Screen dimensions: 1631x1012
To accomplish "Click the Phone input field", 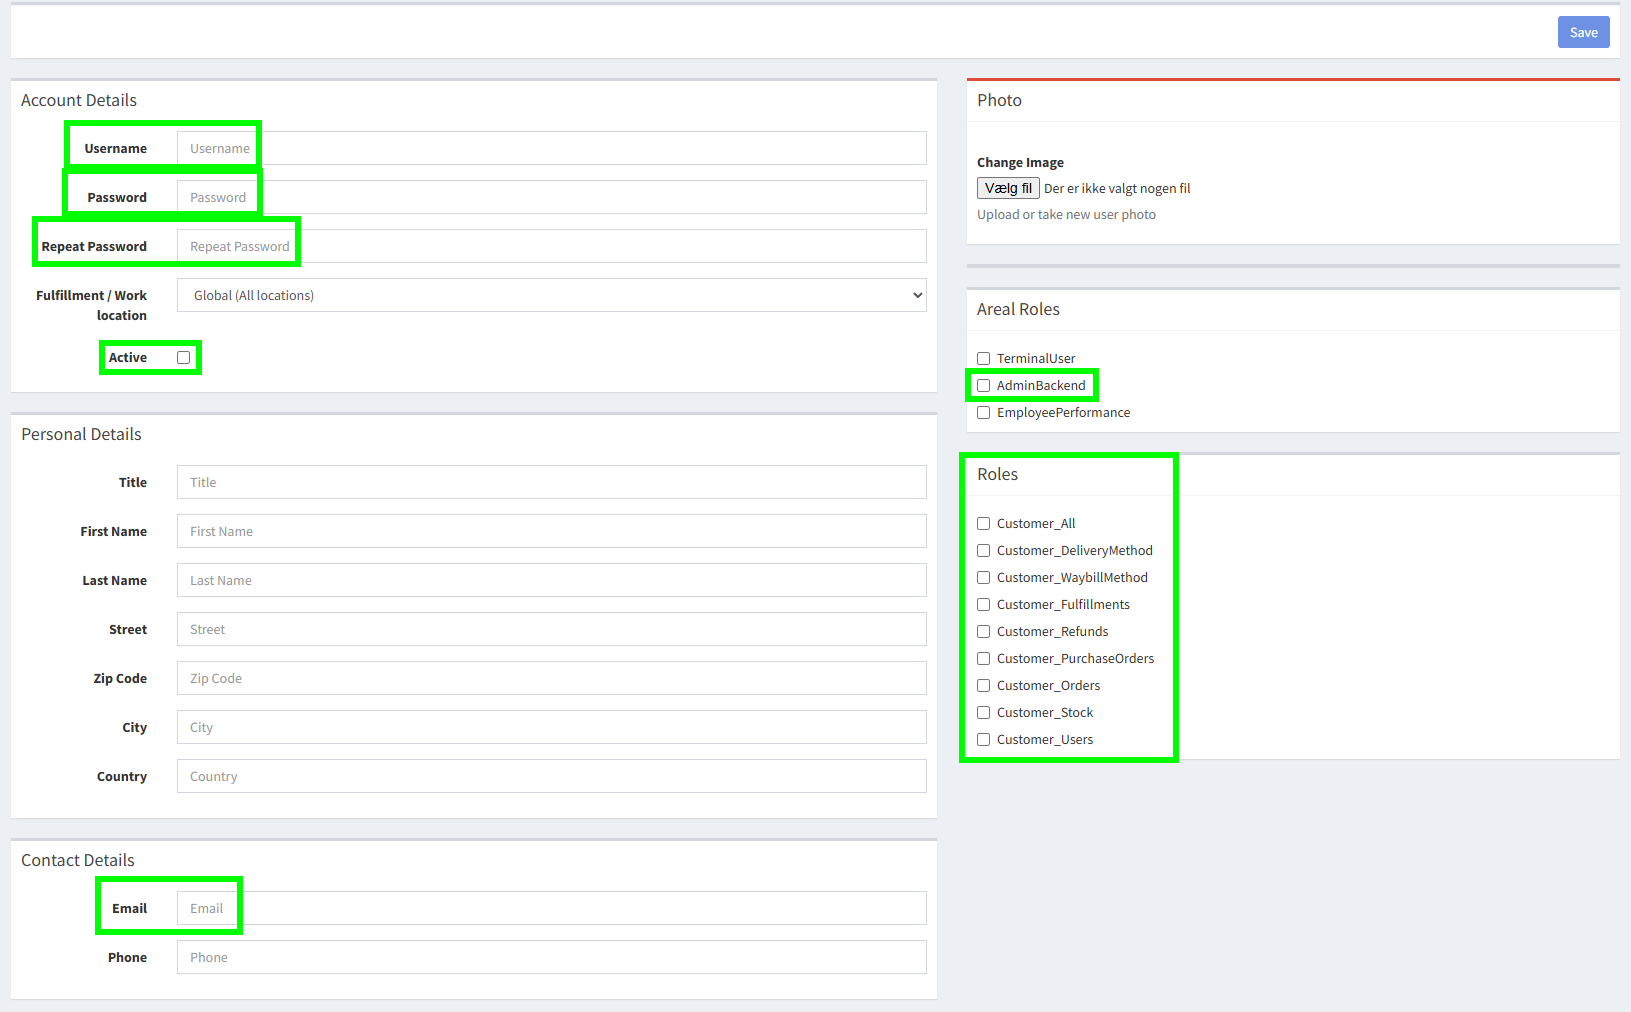I will click(x=552, y=957).
